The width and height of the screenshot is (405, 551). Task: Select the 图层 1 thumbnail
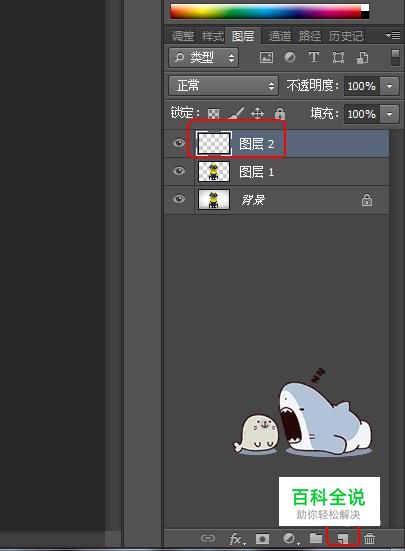point(214,171)
